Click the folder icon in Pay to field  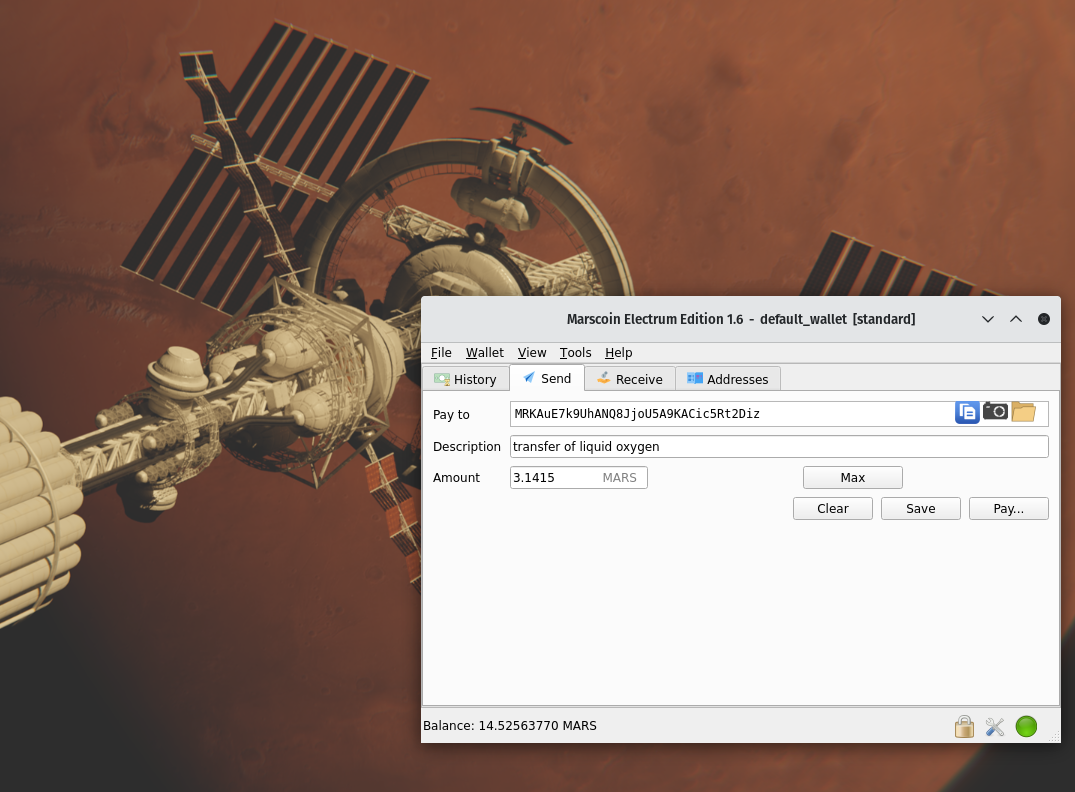pos(1023,412)
